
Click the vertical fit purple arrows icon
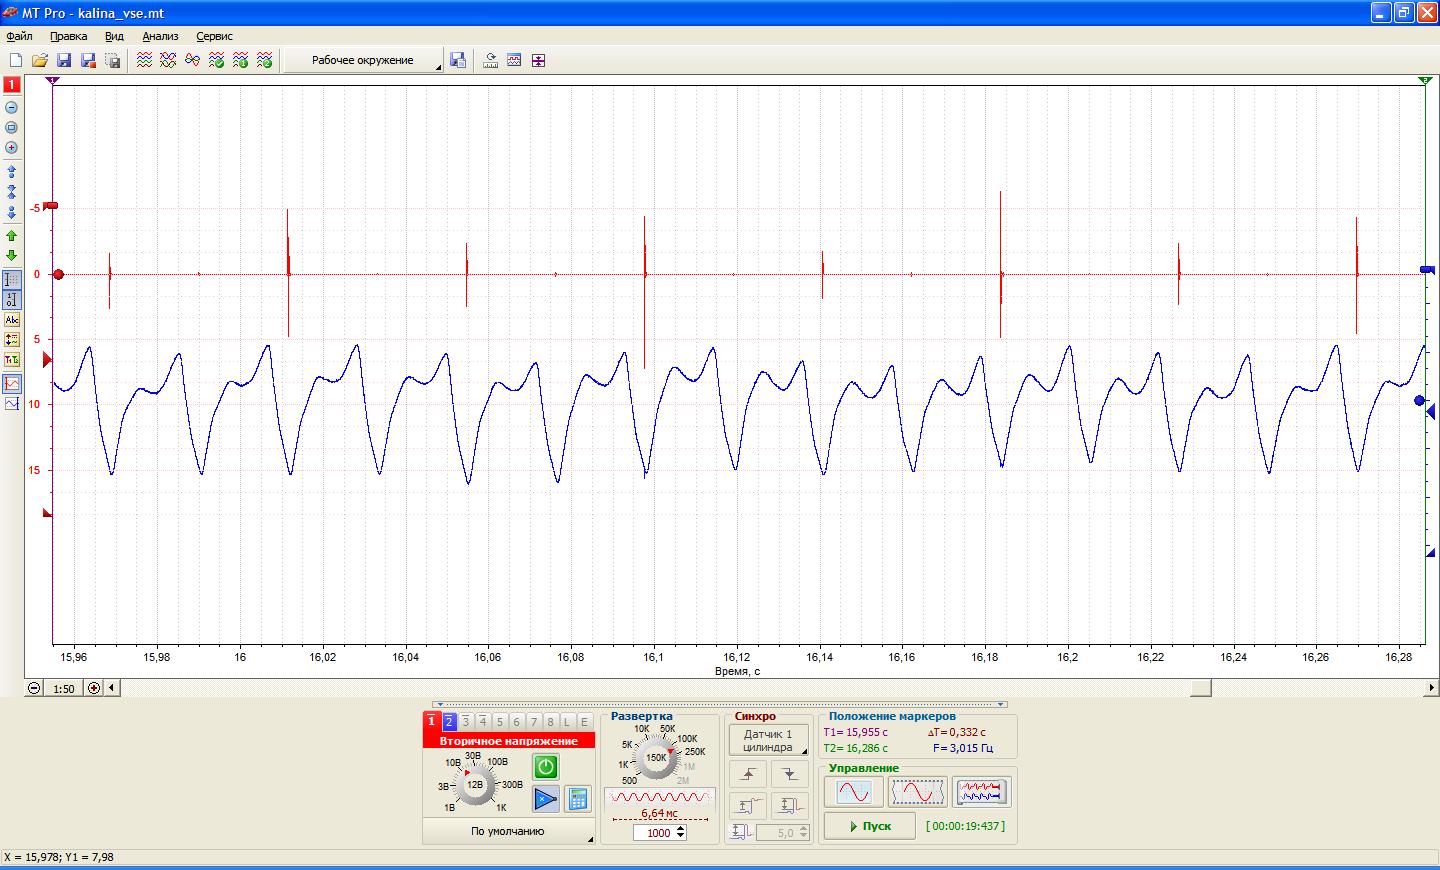click(x=538, y=61)
